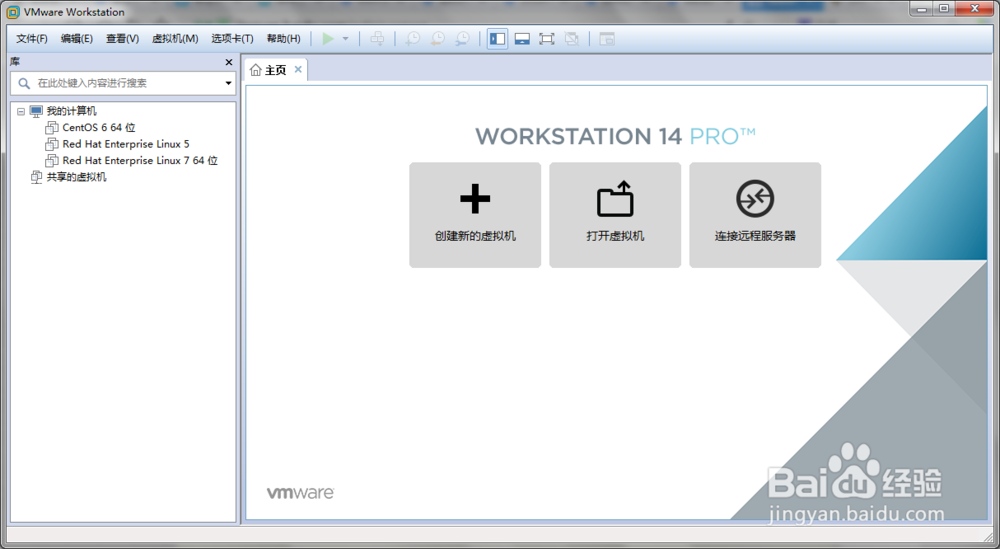Select 我的计算机 in the library tree
This screenshot has width=1000, height=549.
click(71, 111)
